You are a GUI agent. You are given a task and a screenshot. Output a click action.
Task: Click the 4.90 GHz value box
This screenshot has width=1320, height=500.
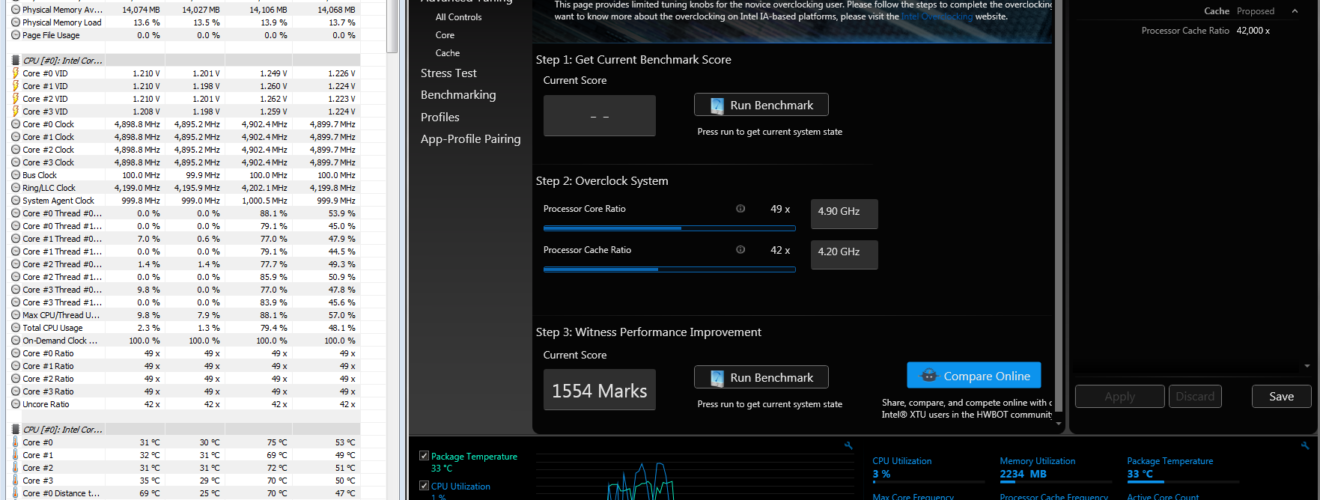click(844, 214)
